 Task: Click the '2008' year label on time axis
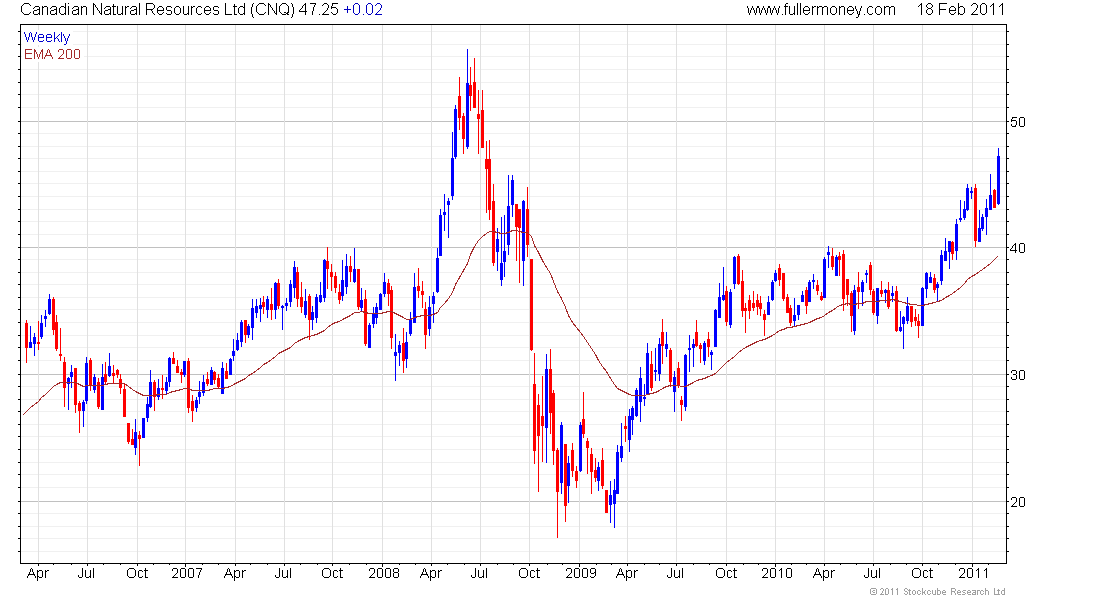[x=384, y=573]
